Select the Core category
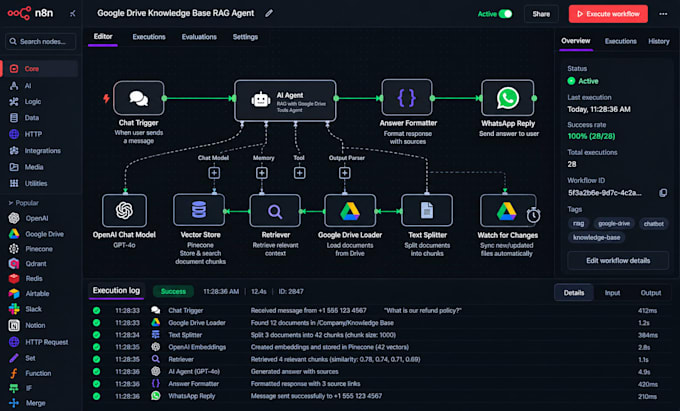 (41, 68)
